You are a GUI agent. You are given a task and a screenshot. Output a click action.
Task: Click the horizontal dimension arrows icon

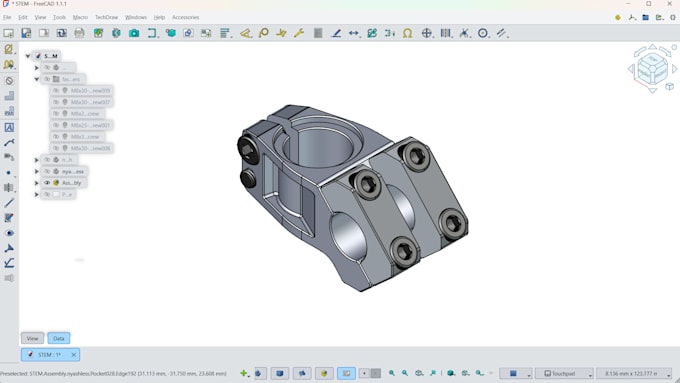click(x=354, y=33)
